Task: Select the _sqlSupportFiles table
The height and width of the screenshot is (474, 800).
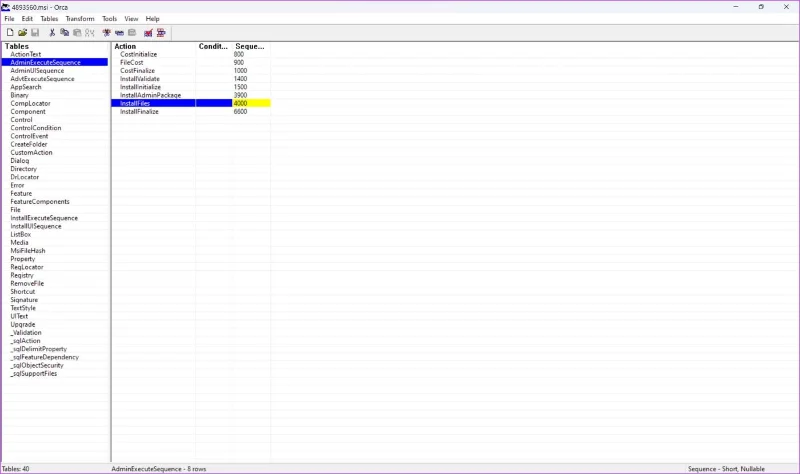Action: coord(34,373)
